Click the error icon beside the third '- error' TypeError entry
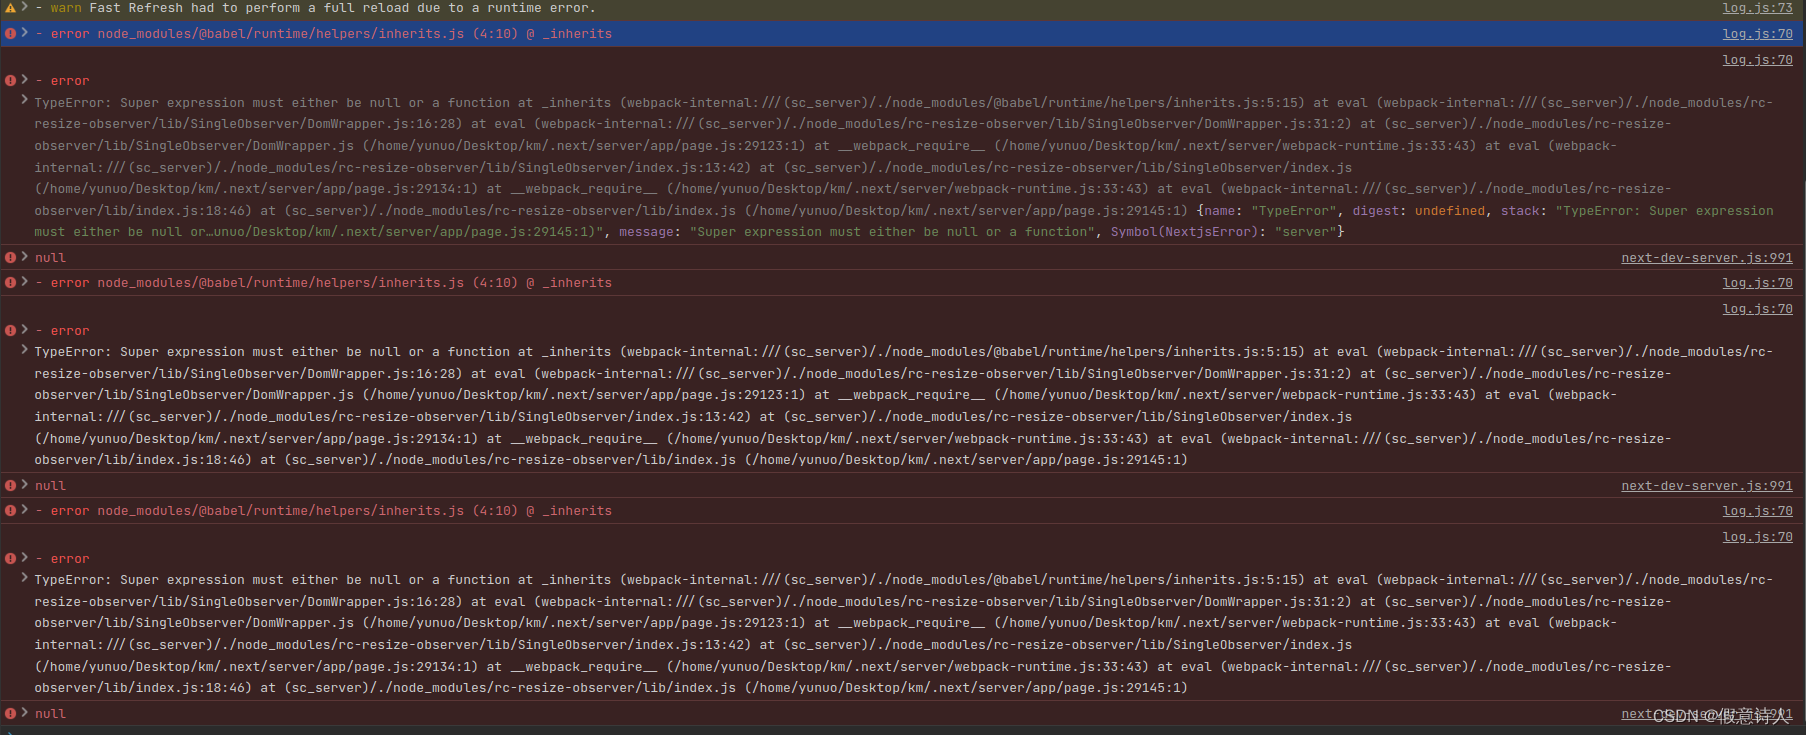The width and height of the screenshot is (1806, 735). [10, 558]
